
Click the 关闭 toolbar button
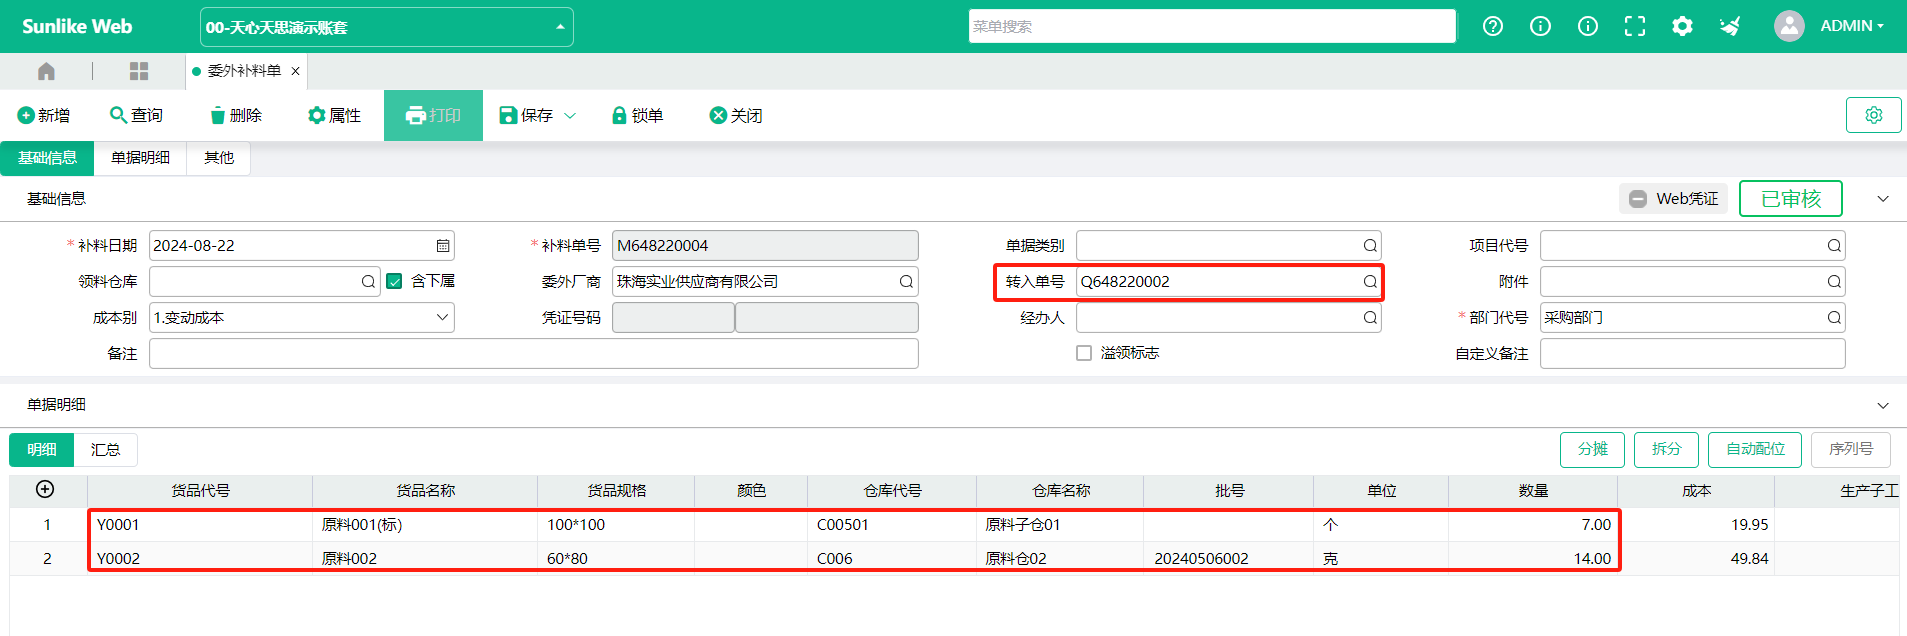[736, 116]
